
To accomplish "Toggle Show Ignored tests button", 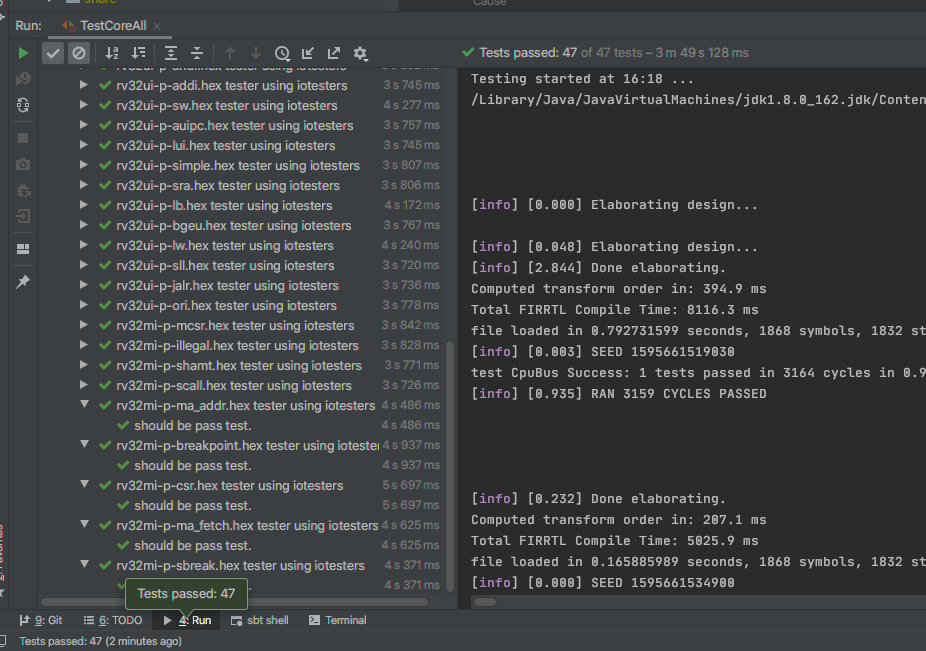I will point(79,53).
